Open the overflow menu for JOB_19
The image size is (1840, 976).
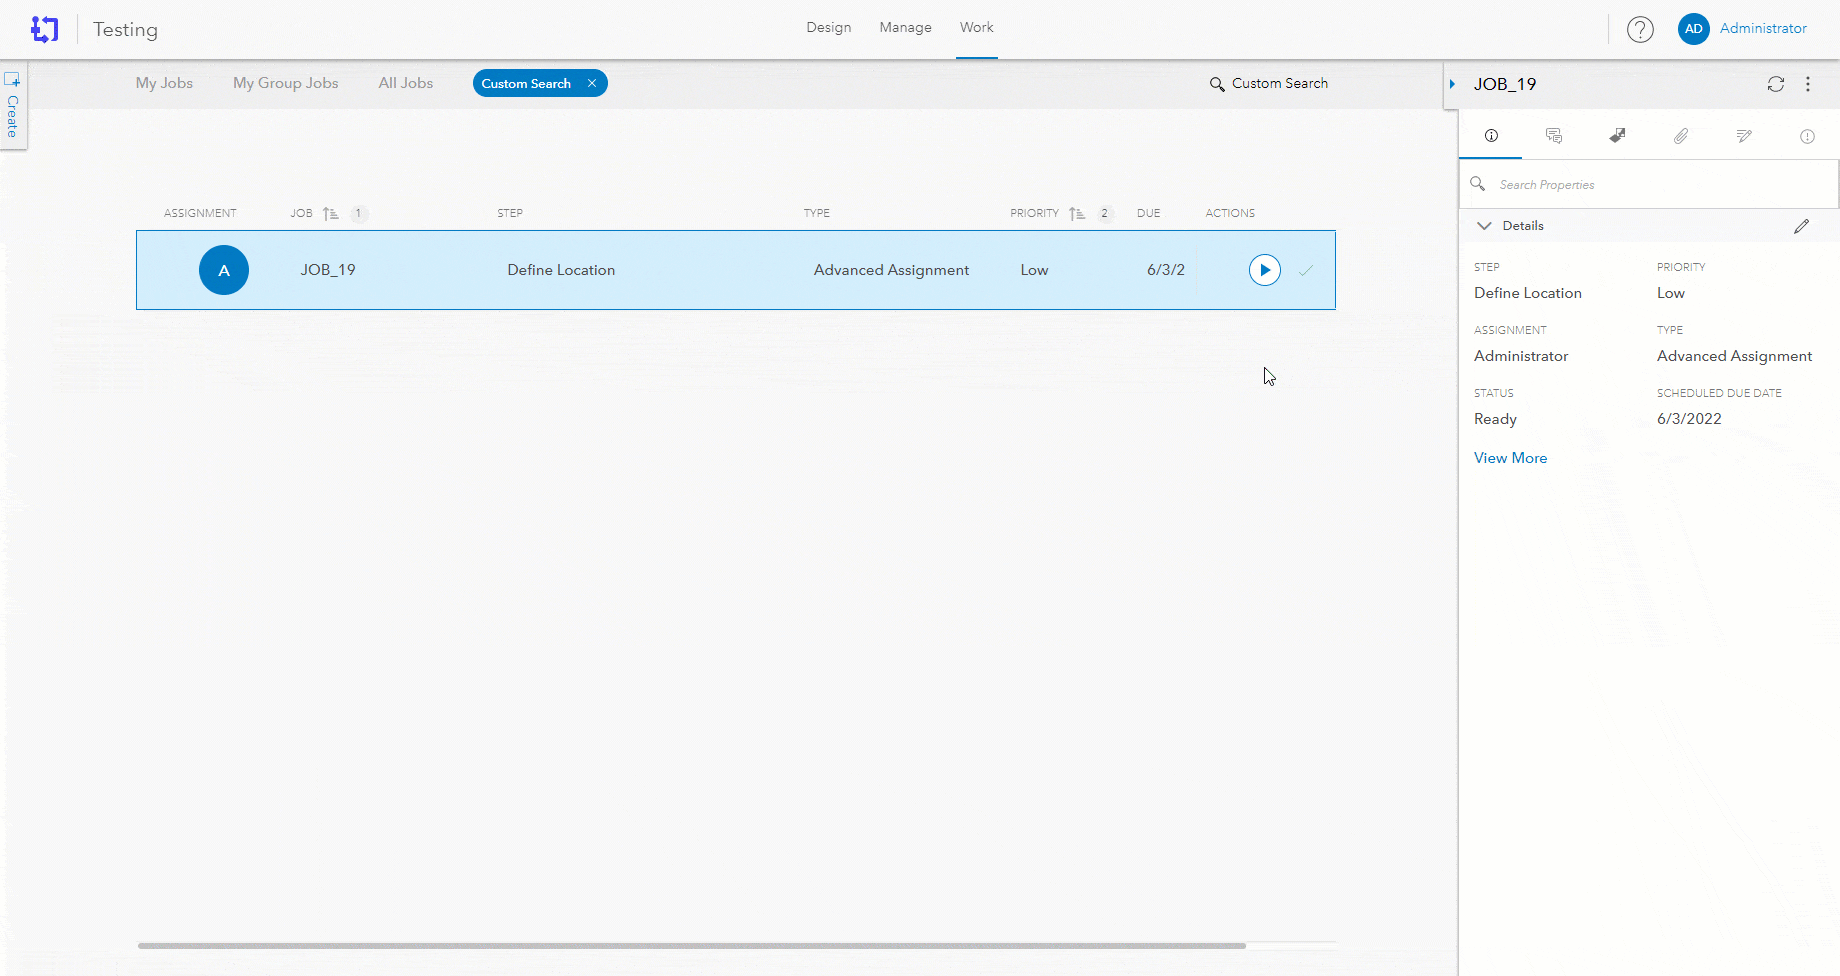tap(1808, 84)
